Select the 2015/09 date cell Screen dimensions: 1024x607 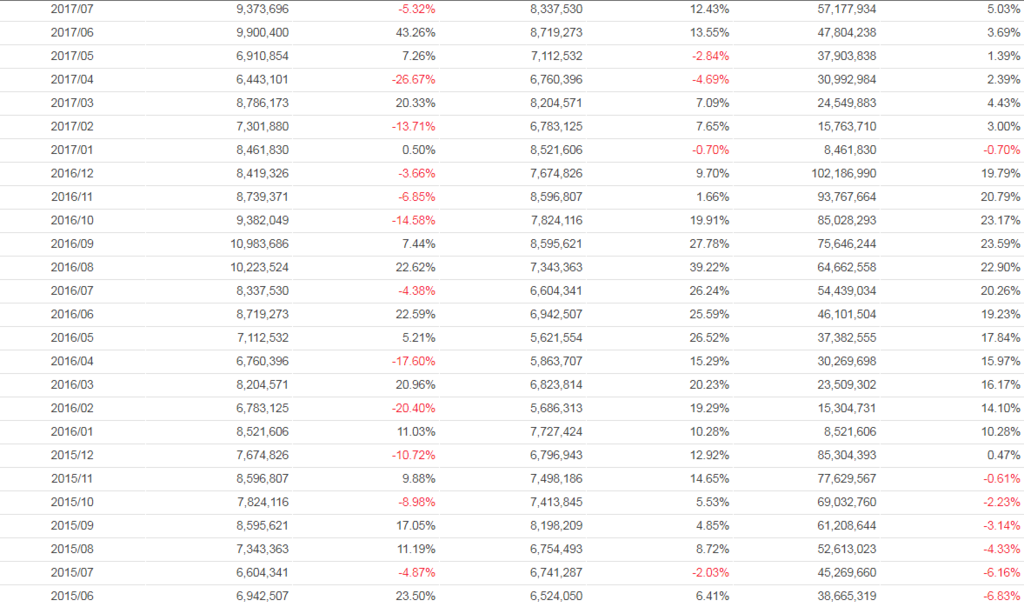point(70,526)
